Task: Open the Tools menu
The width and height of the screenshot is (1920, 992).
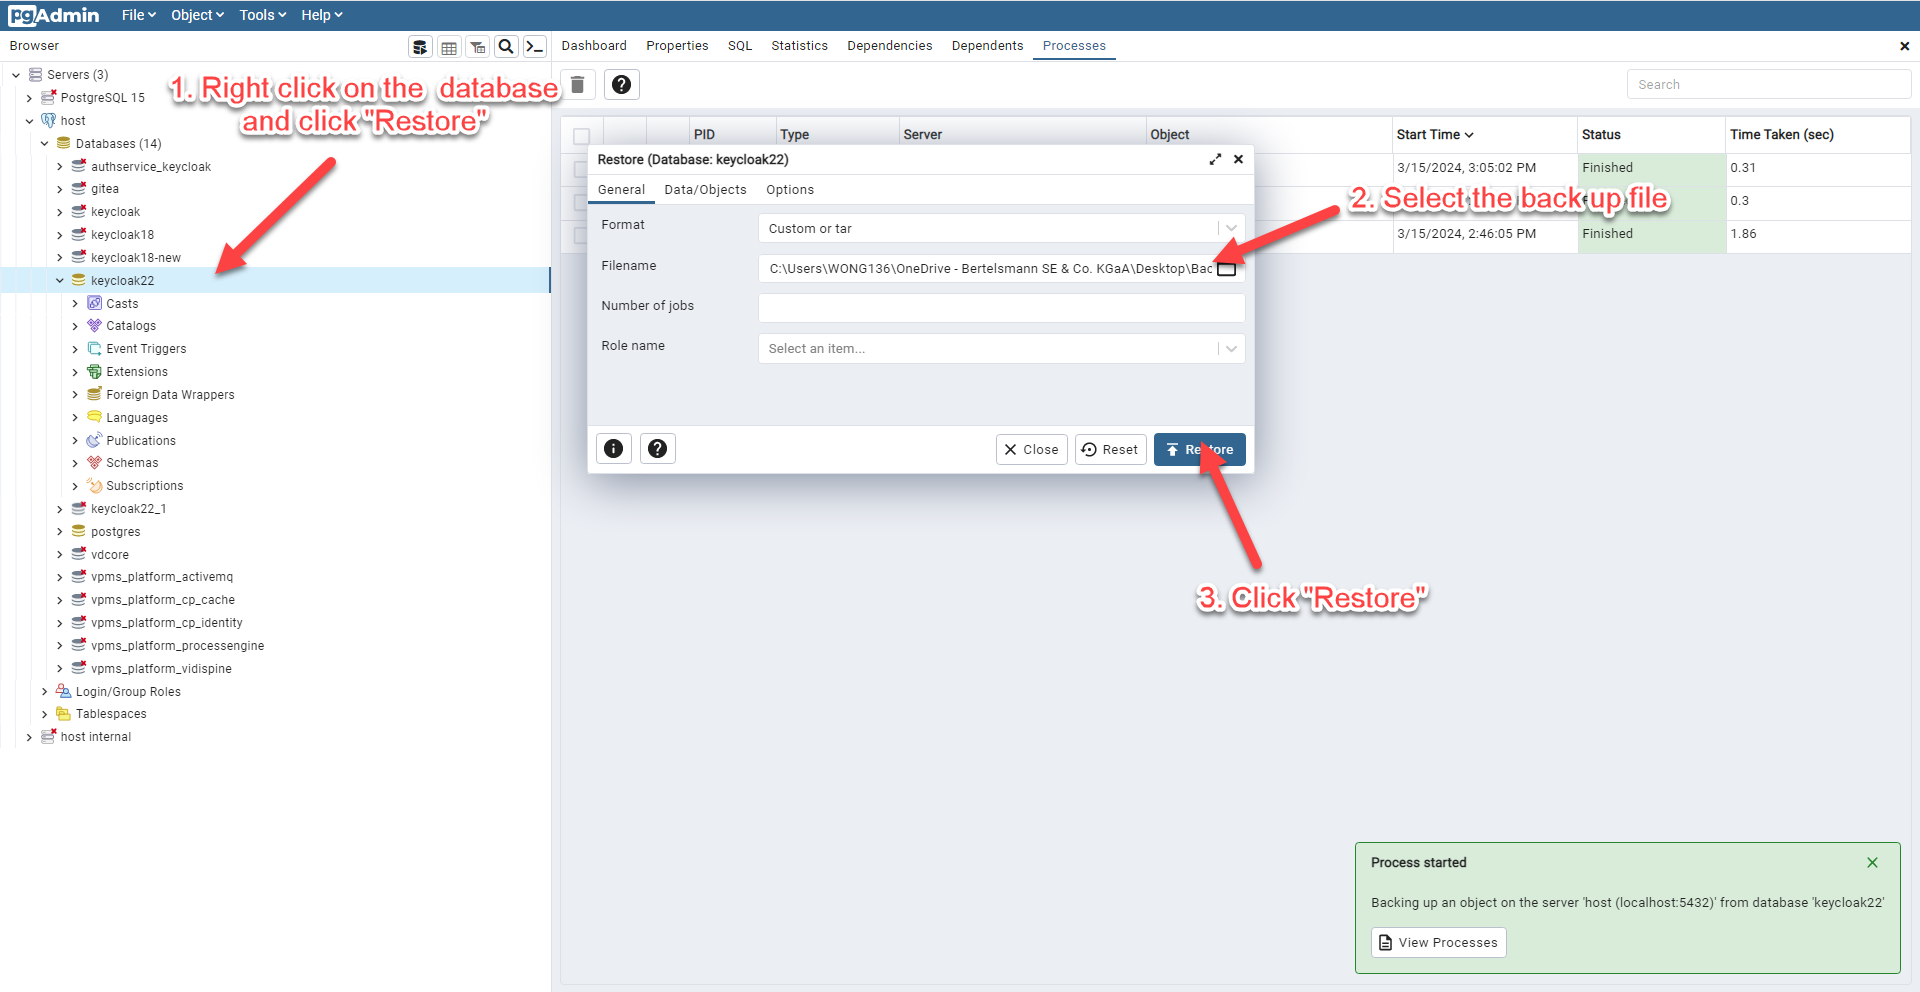Action: 262,15
